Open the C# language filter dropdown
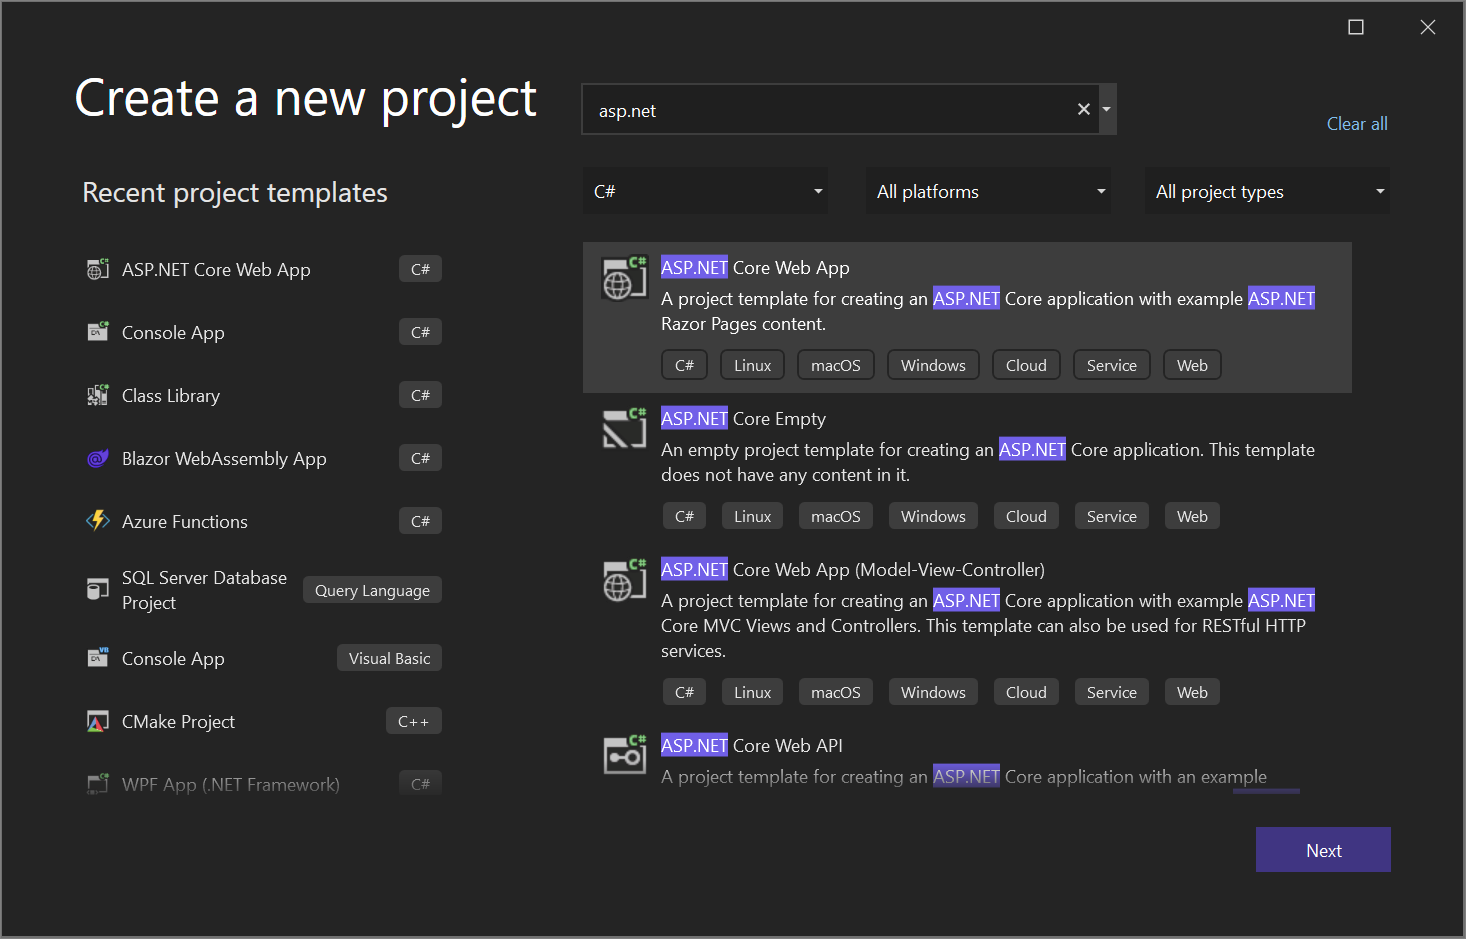1466x939 pixels. point(705,190)
